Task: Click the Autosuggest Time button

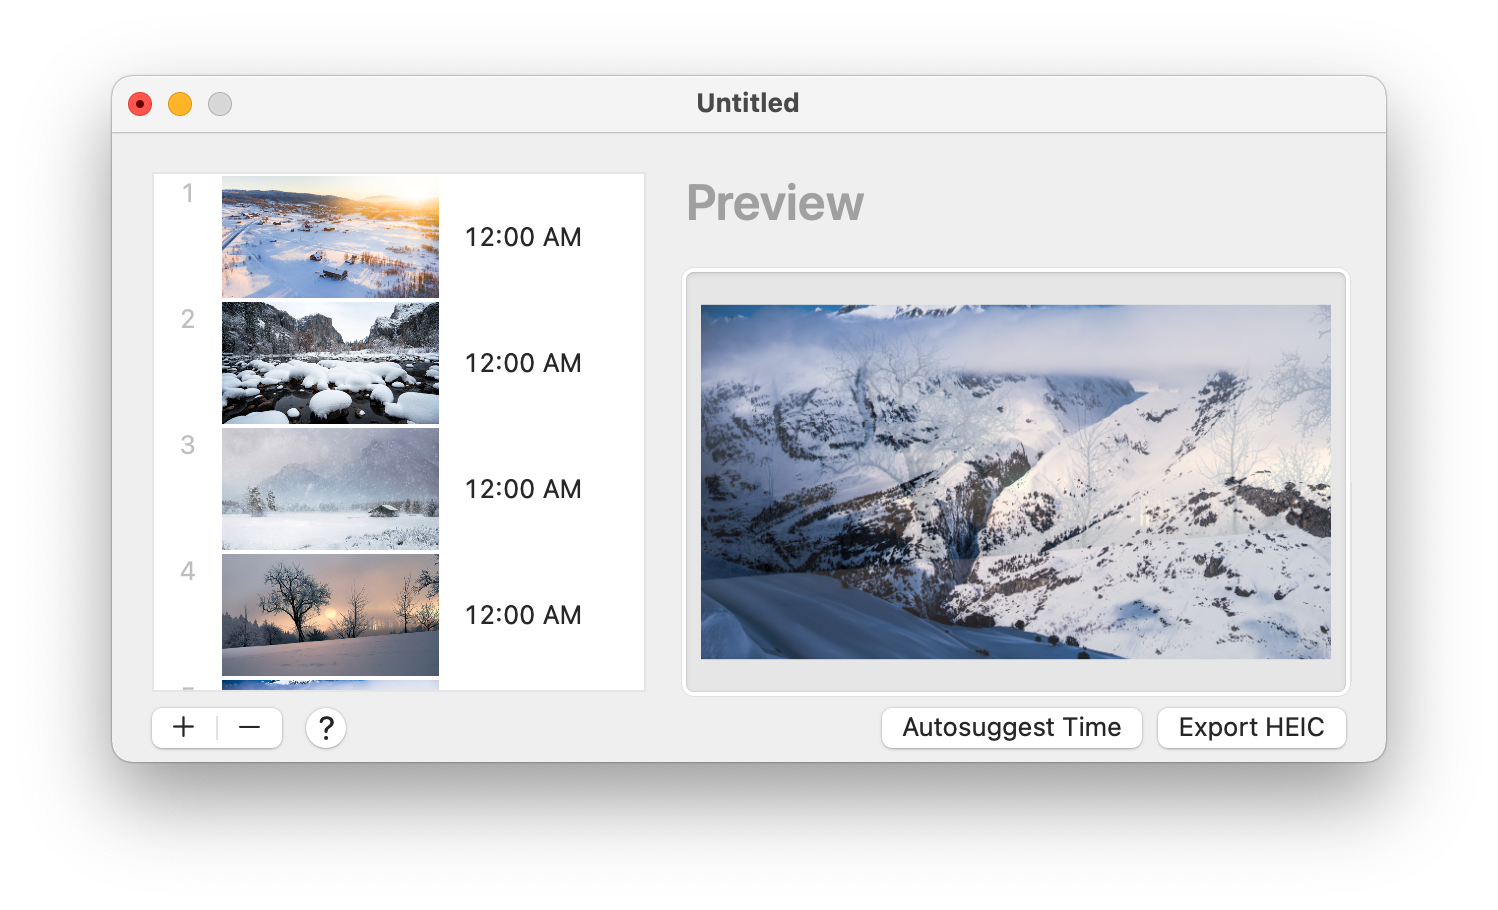Action: [x=1011, y=727]
